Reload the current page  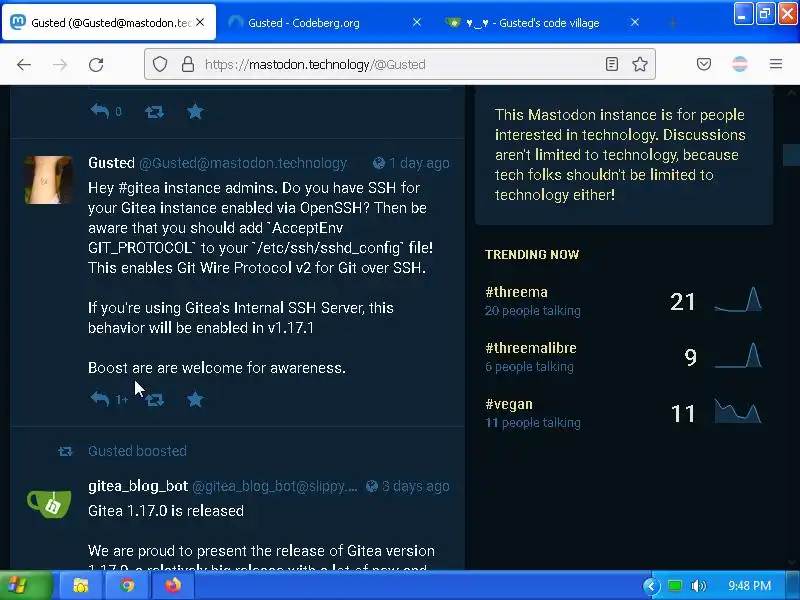(x=96, y=65)
